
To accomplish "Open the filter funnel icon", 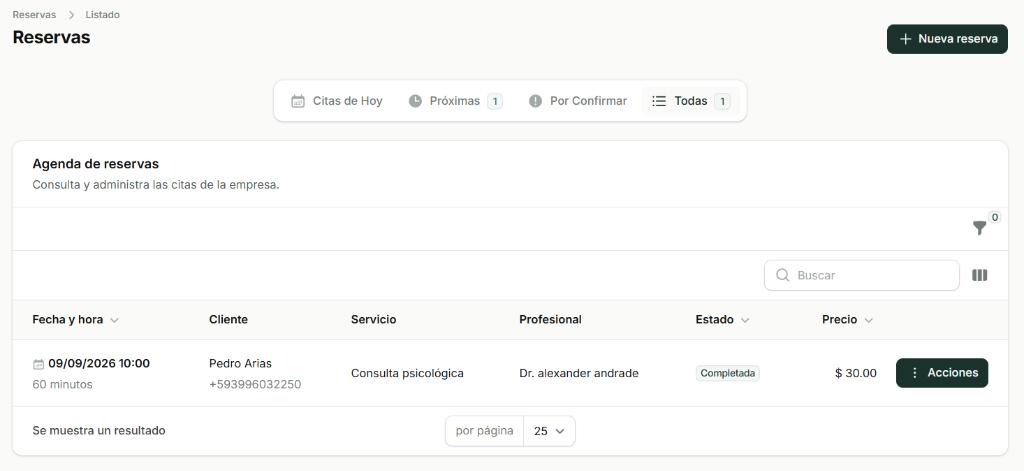I will 979,228.
